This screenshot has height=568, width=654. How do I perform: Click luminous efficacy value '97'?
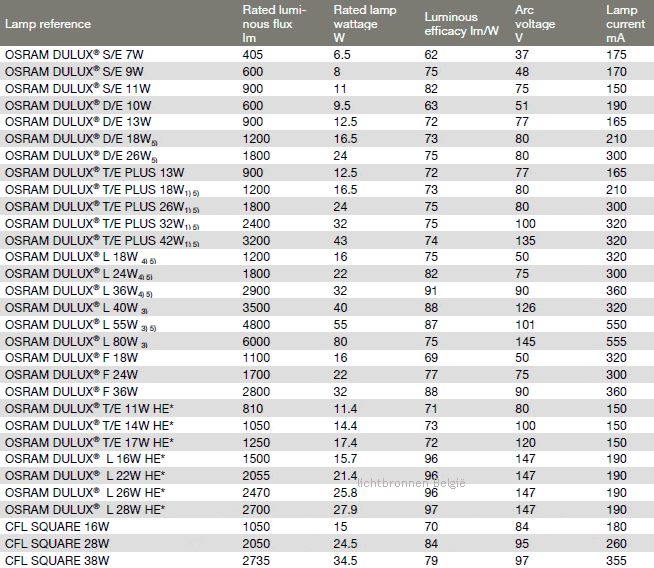pyautogui.click(x=431, y=510)
